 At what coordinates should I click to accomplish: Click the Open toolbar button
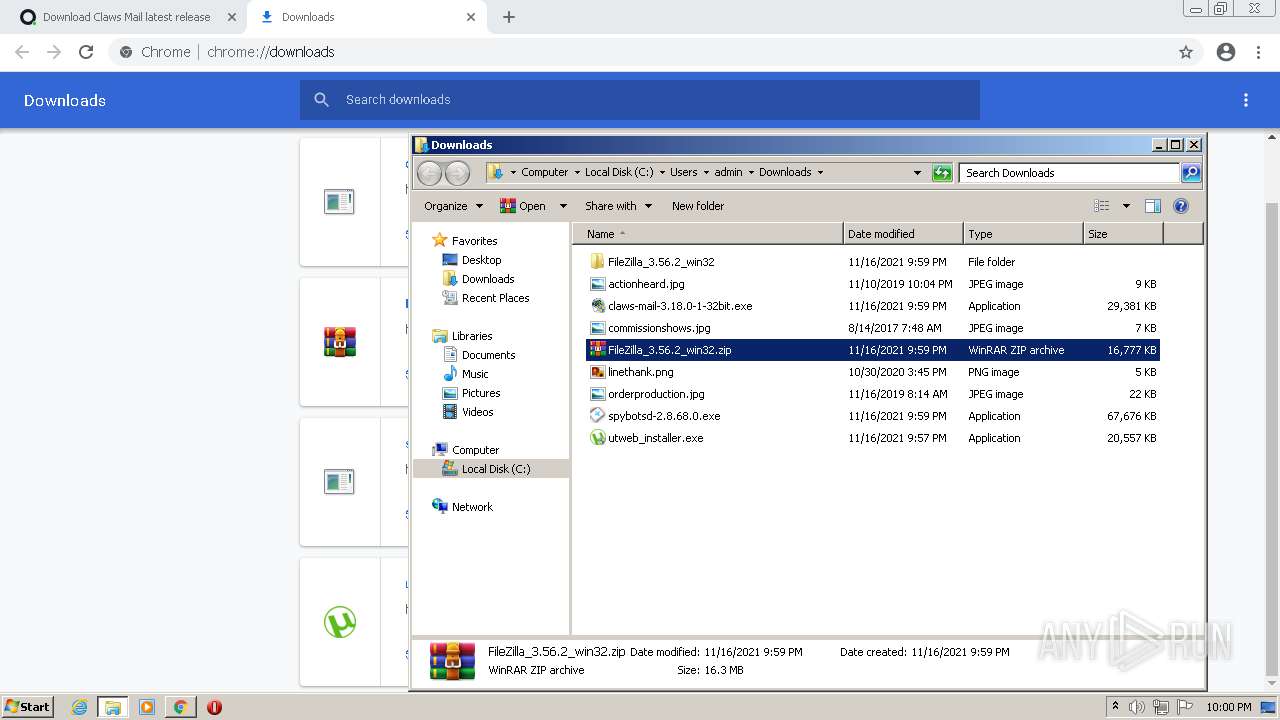point(523,206)
